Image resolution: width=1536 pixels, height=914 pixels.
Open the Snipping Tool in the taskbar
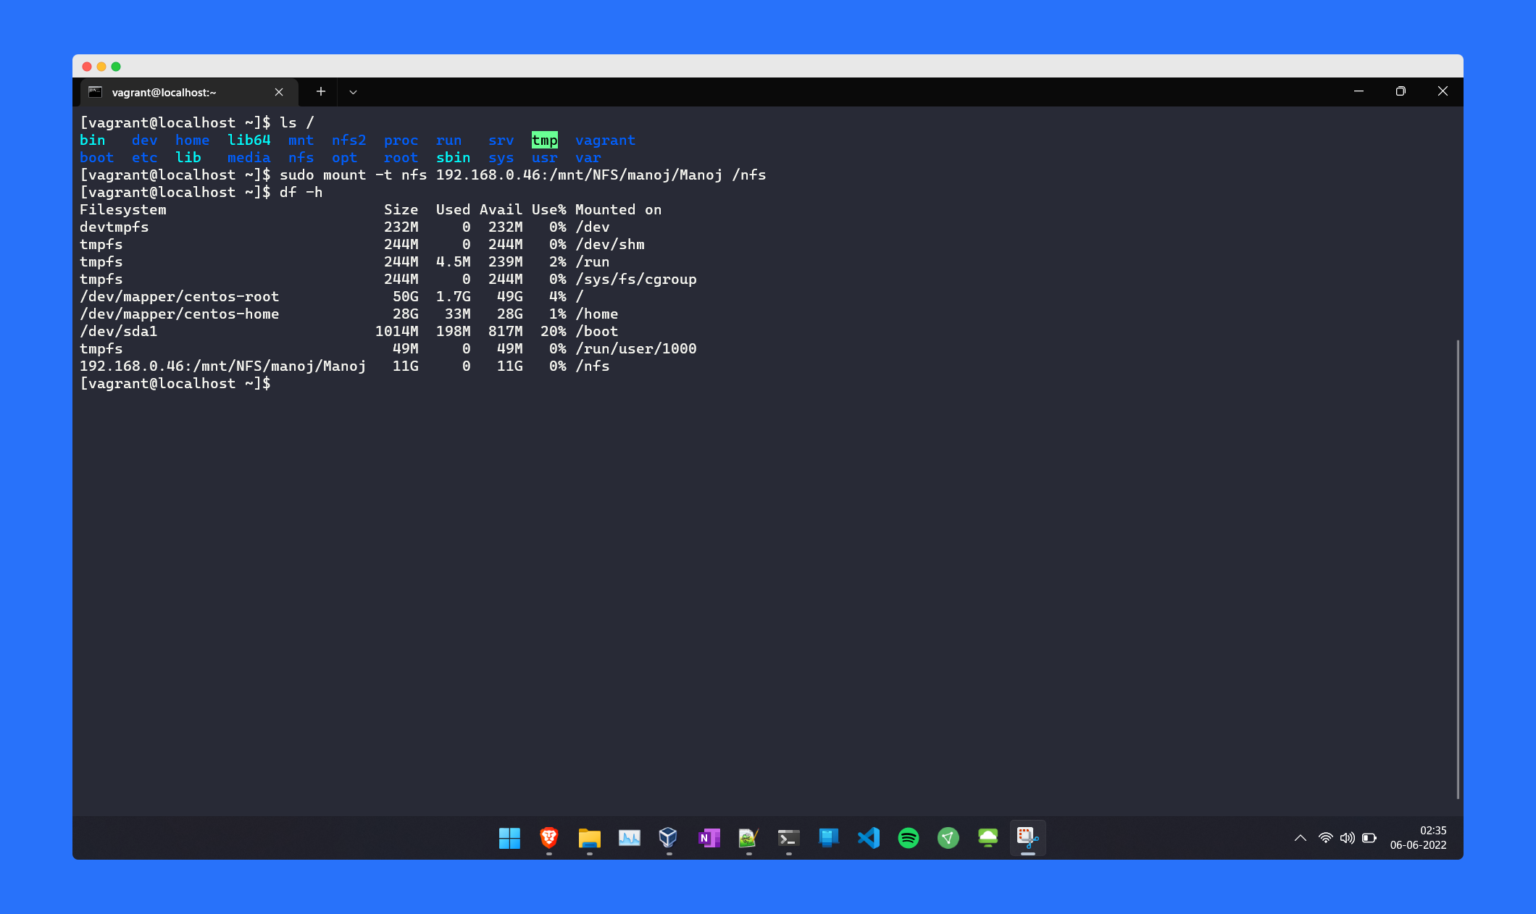click(1028, 838)
